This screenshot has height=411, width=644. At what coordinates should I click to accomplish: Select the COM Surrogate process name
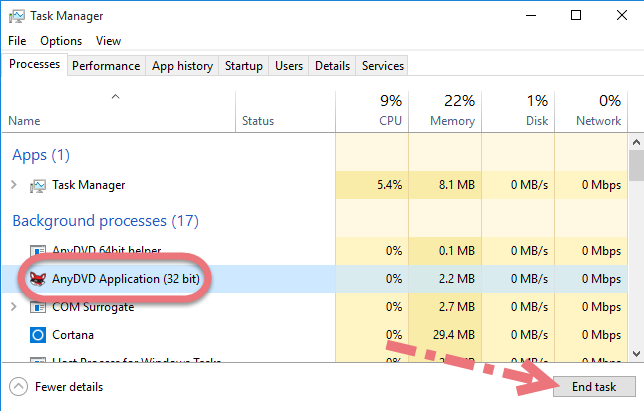click(93, 307)
